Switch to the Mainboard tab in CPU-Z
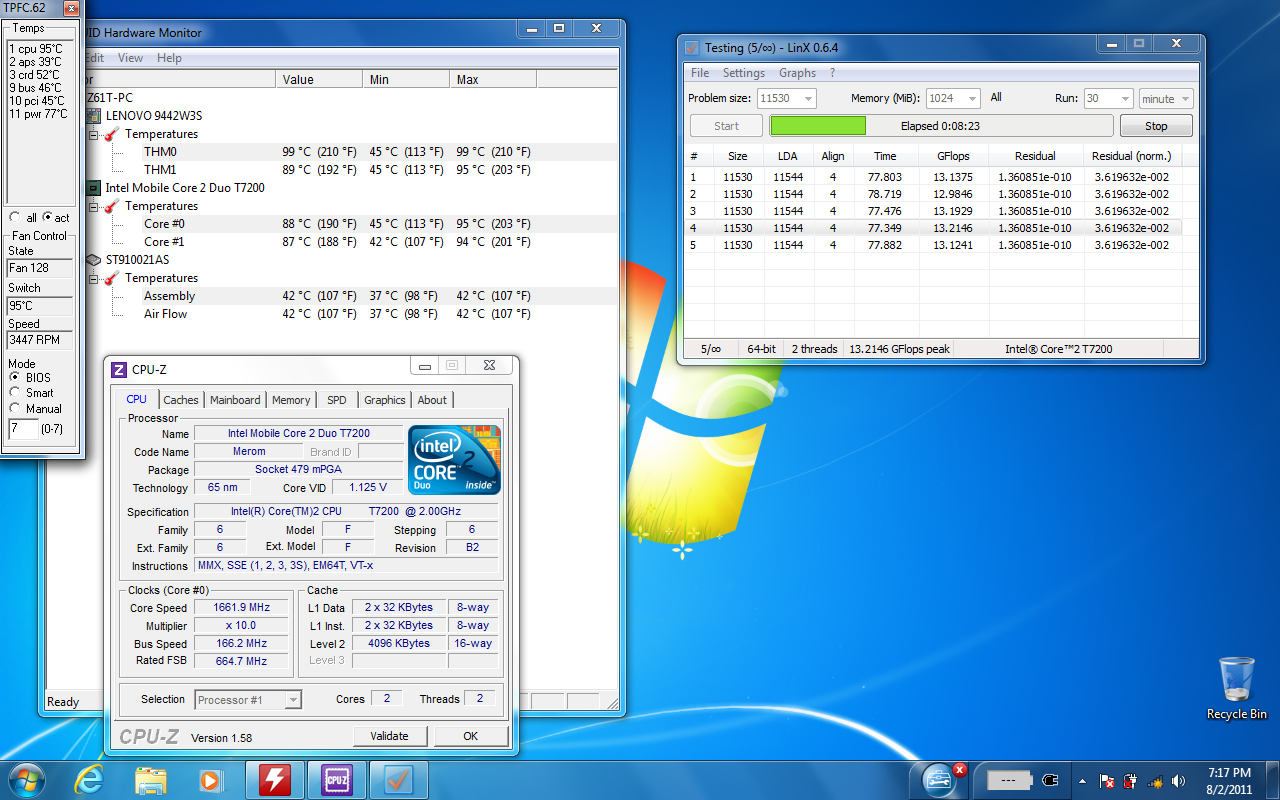Image resolution: width=1280 pixels, height=800 pixels. coord(235,400)
